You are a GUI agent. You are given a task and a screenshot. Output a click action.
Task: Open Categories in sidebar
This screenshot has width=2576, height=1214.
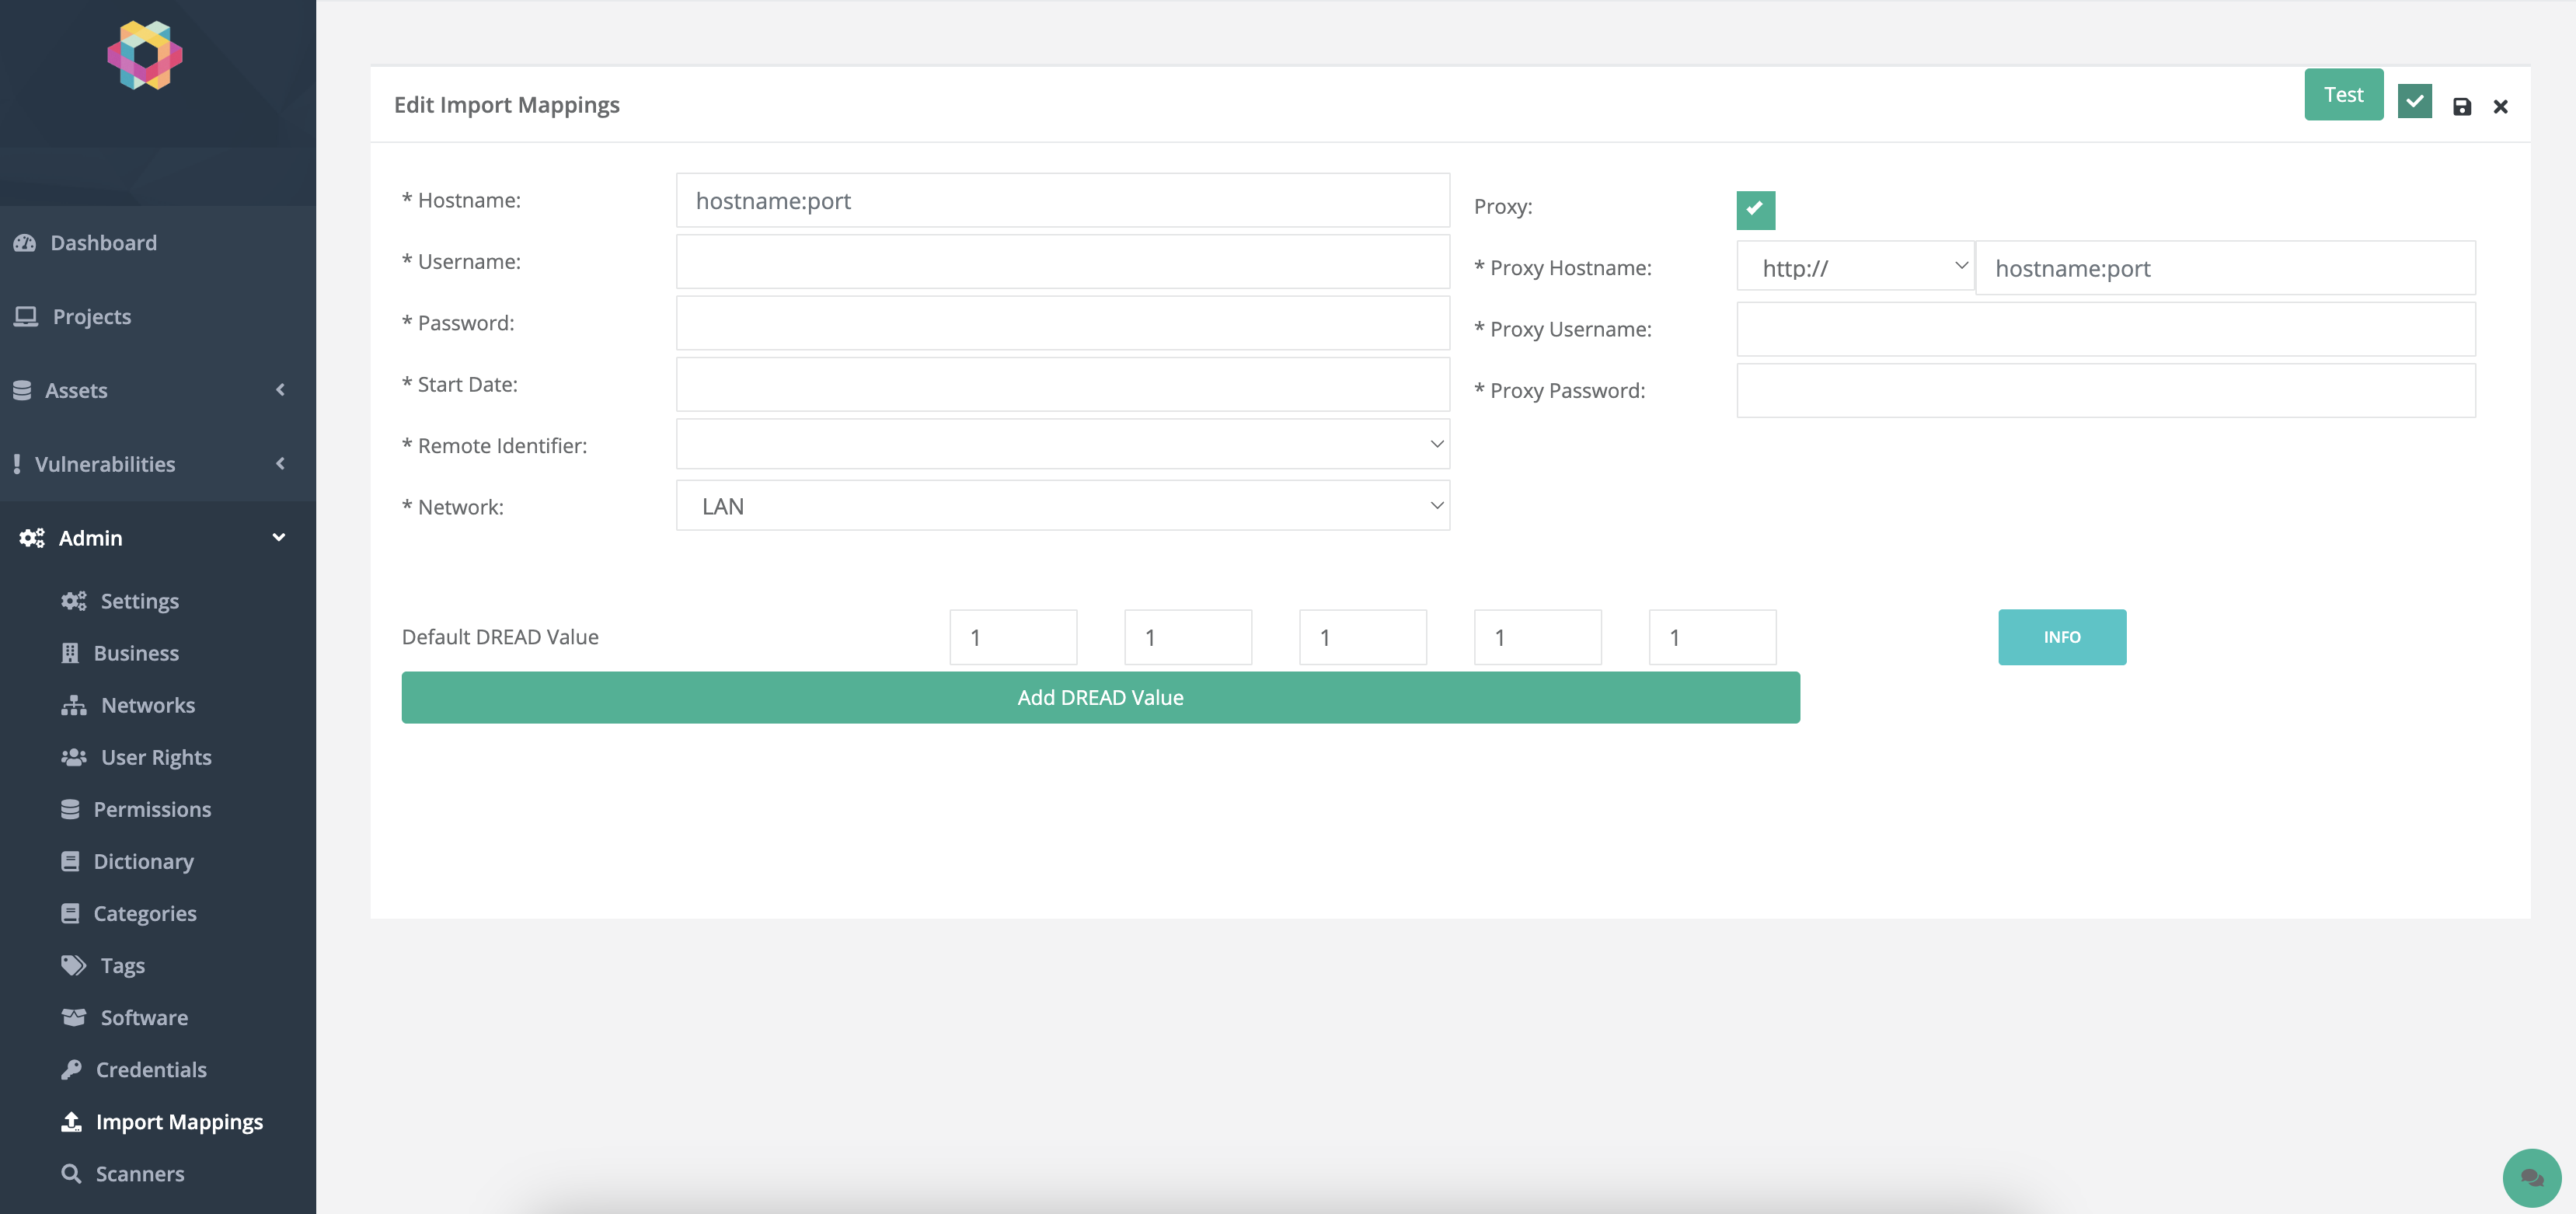coord(145,913)
